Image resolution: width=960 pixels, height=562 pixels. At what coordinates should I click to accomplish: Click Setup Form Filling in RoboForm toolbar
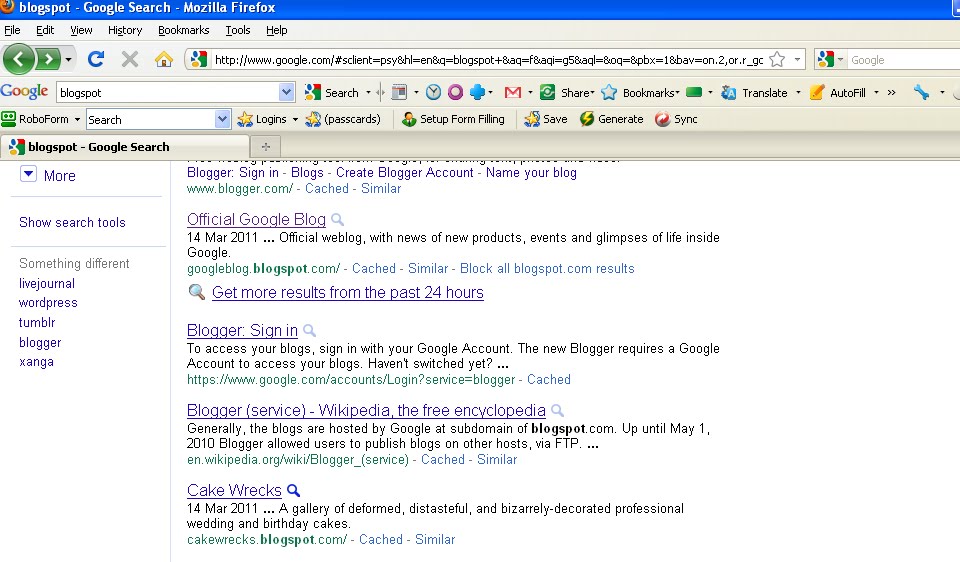[453, 119]
